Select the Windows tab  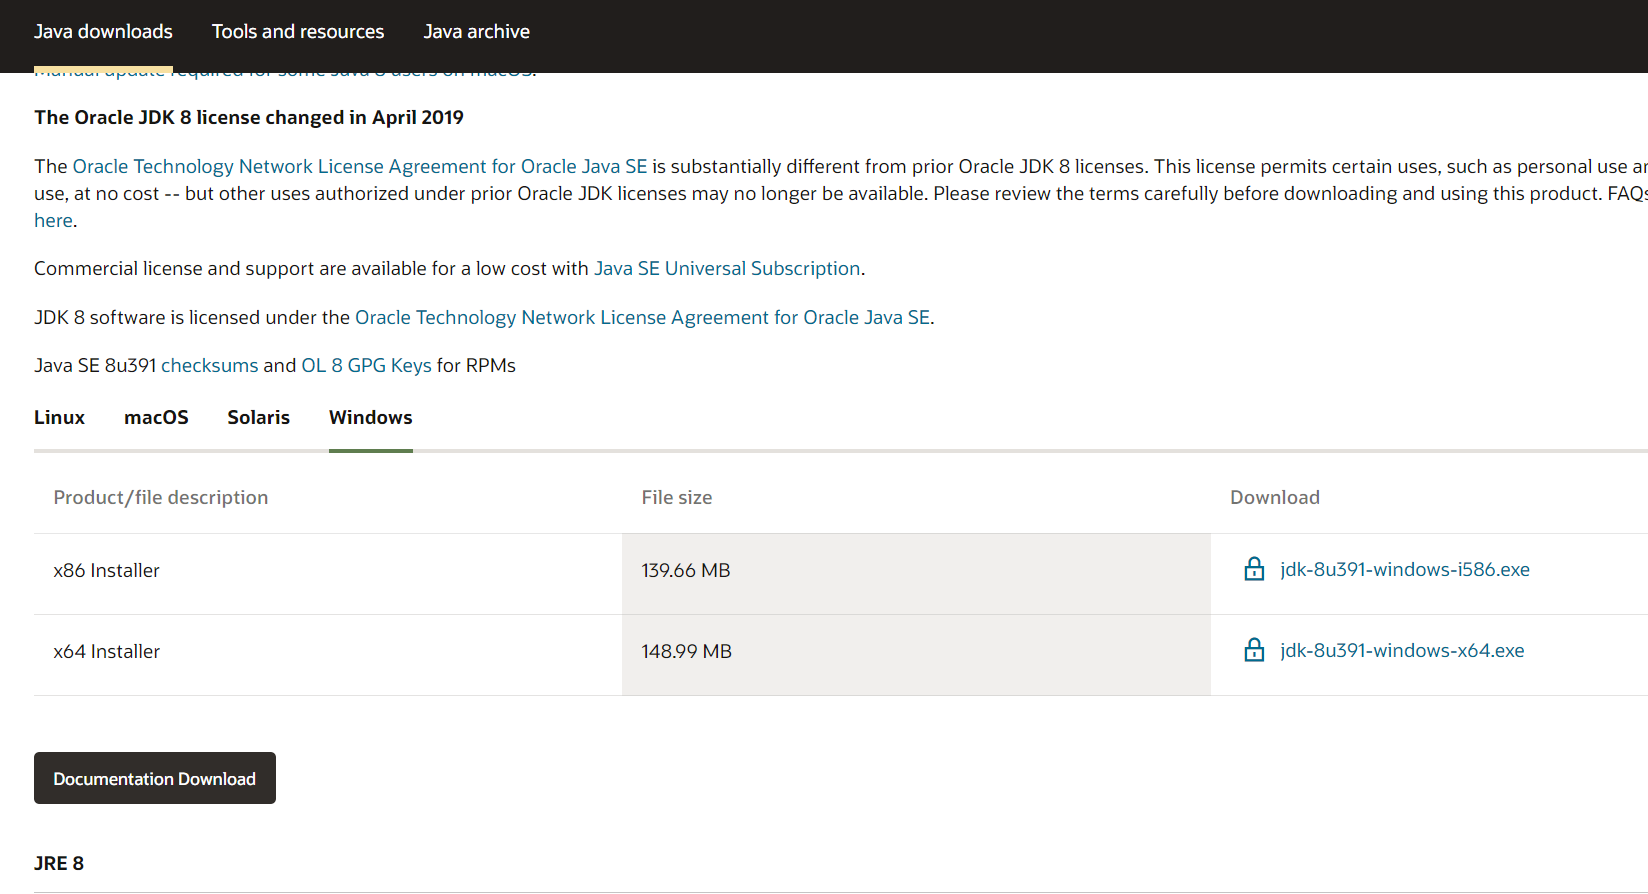tap(371, 418)
